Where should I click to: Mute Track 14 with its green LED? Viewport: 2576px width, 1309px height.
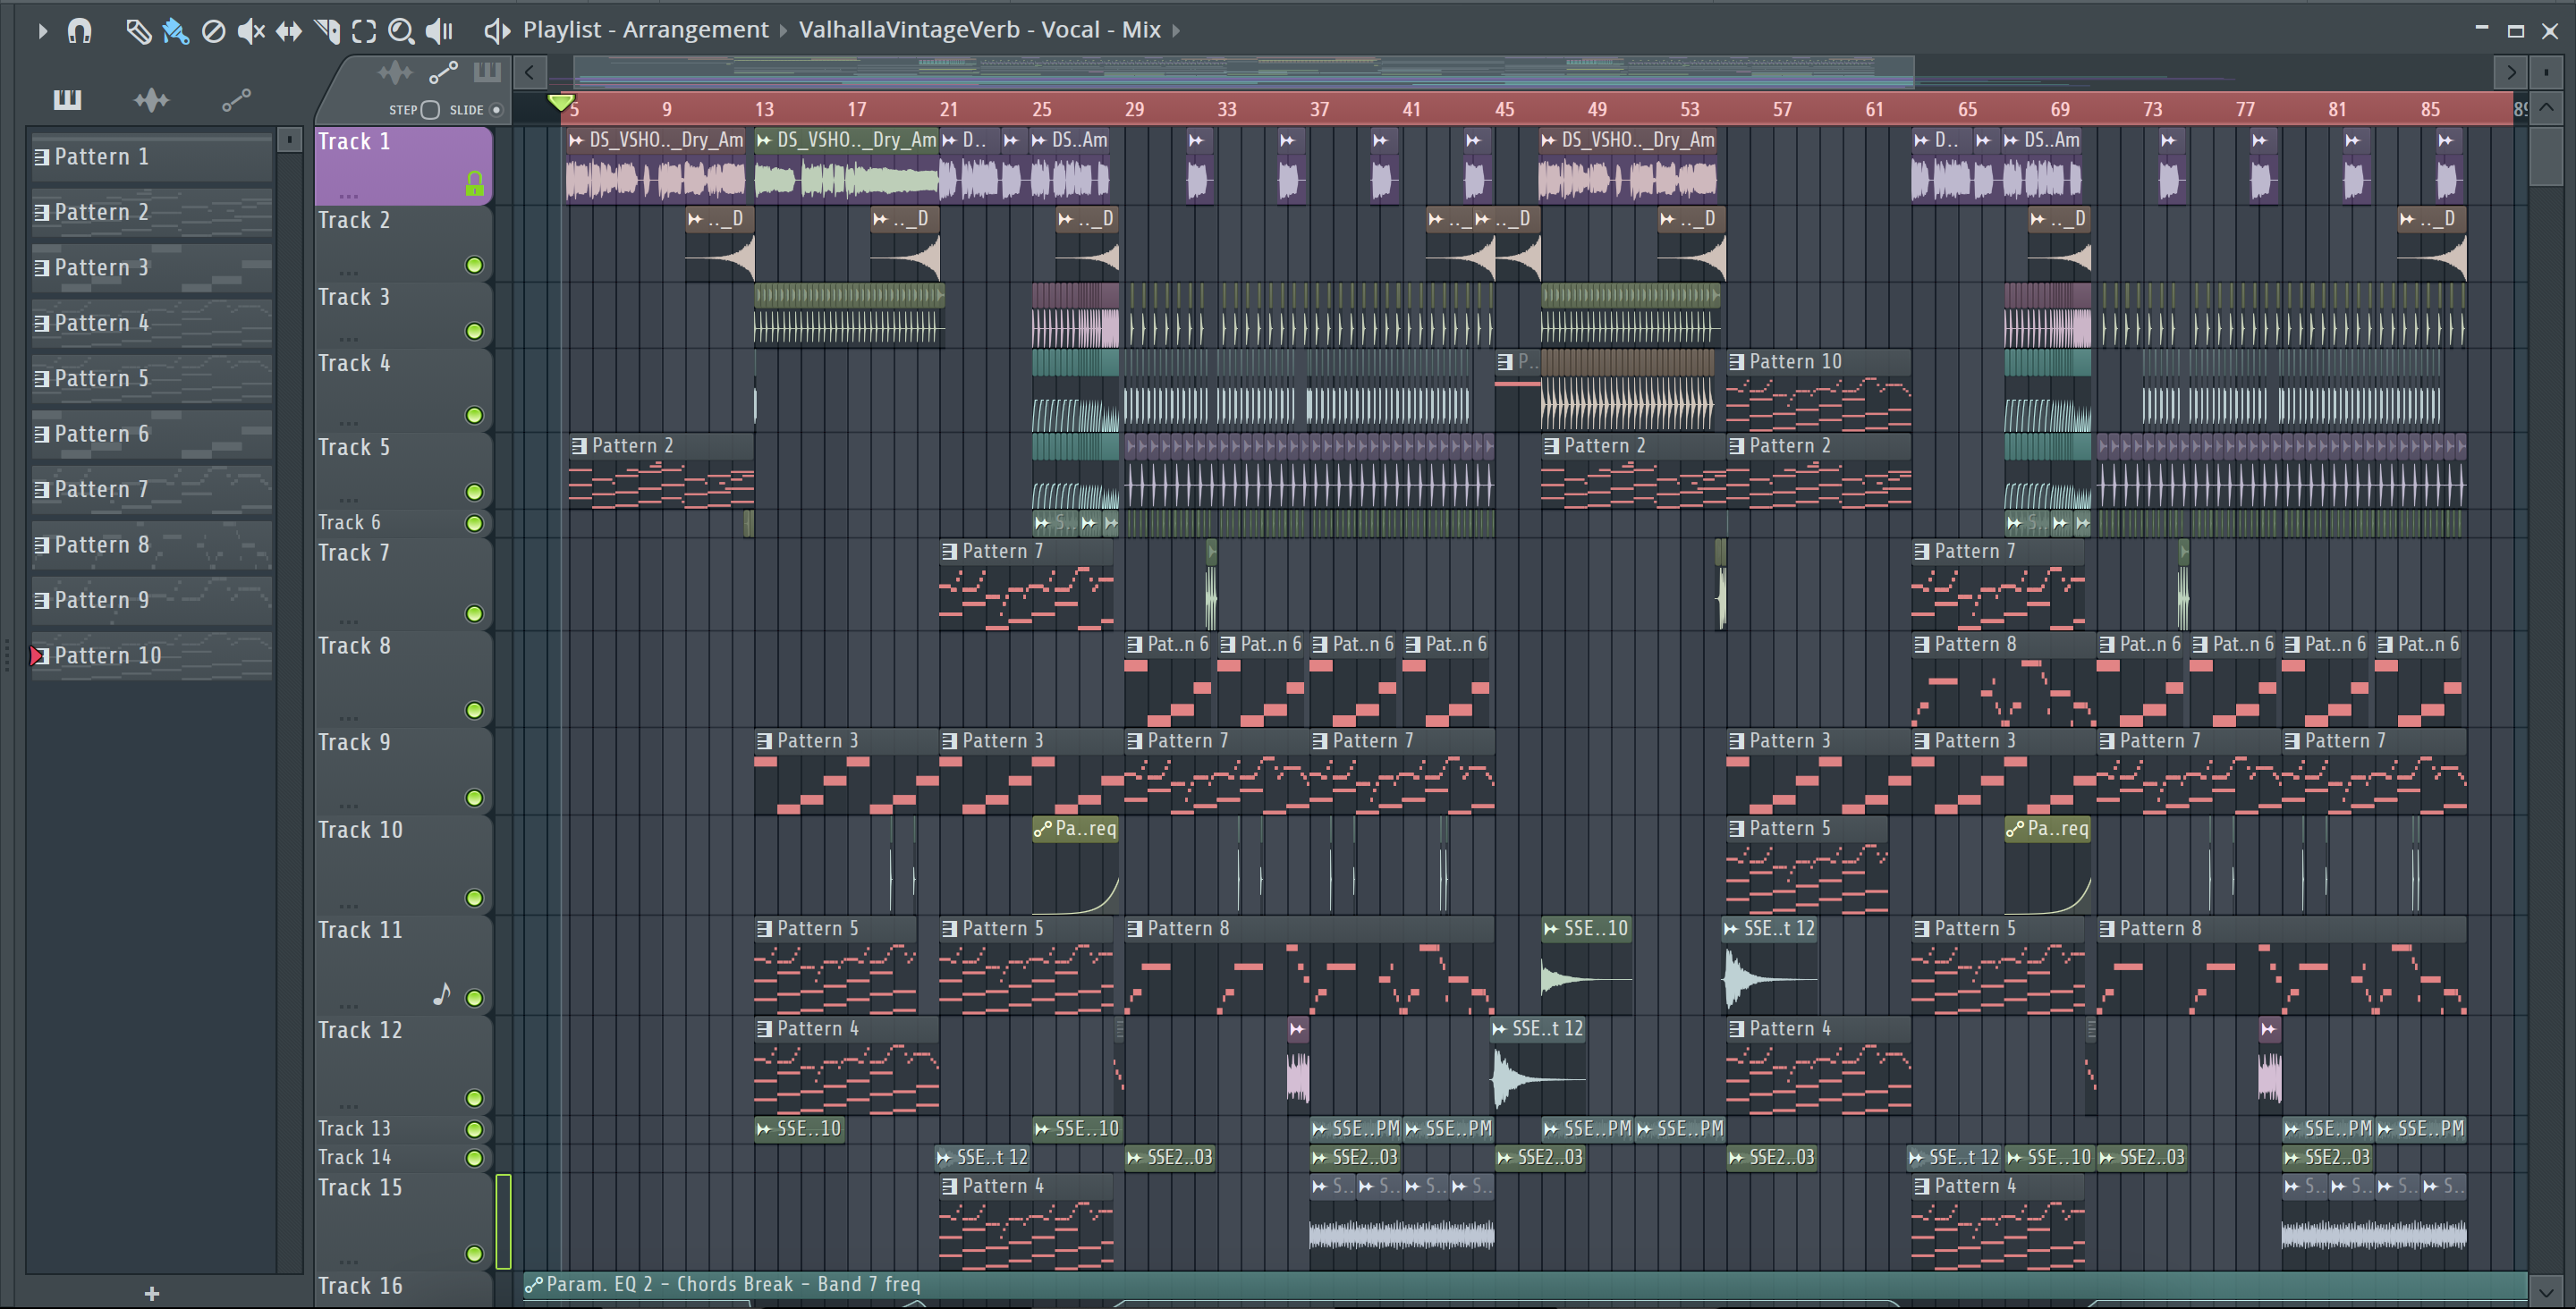tap(475, 1158)
